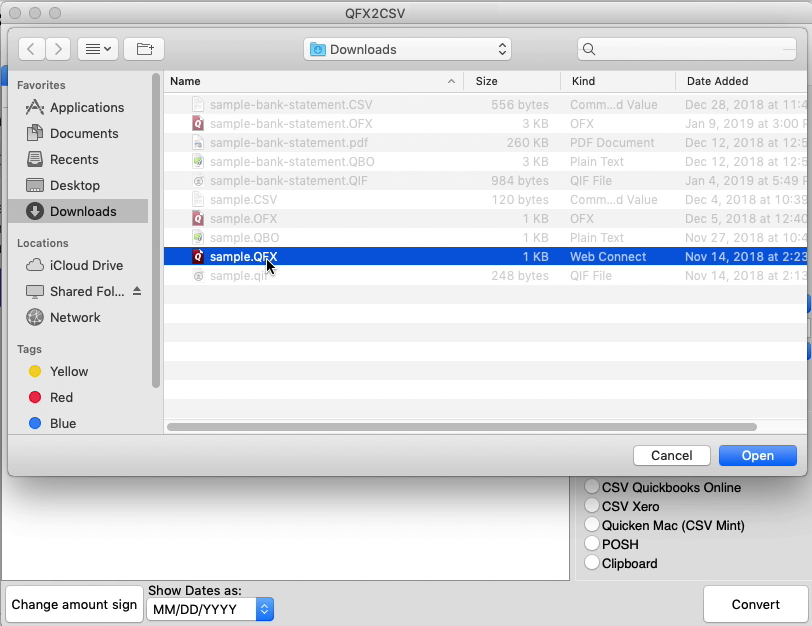Open the list view options dropdown
This screenshot has height=626, width=812.
pos(98,49)
